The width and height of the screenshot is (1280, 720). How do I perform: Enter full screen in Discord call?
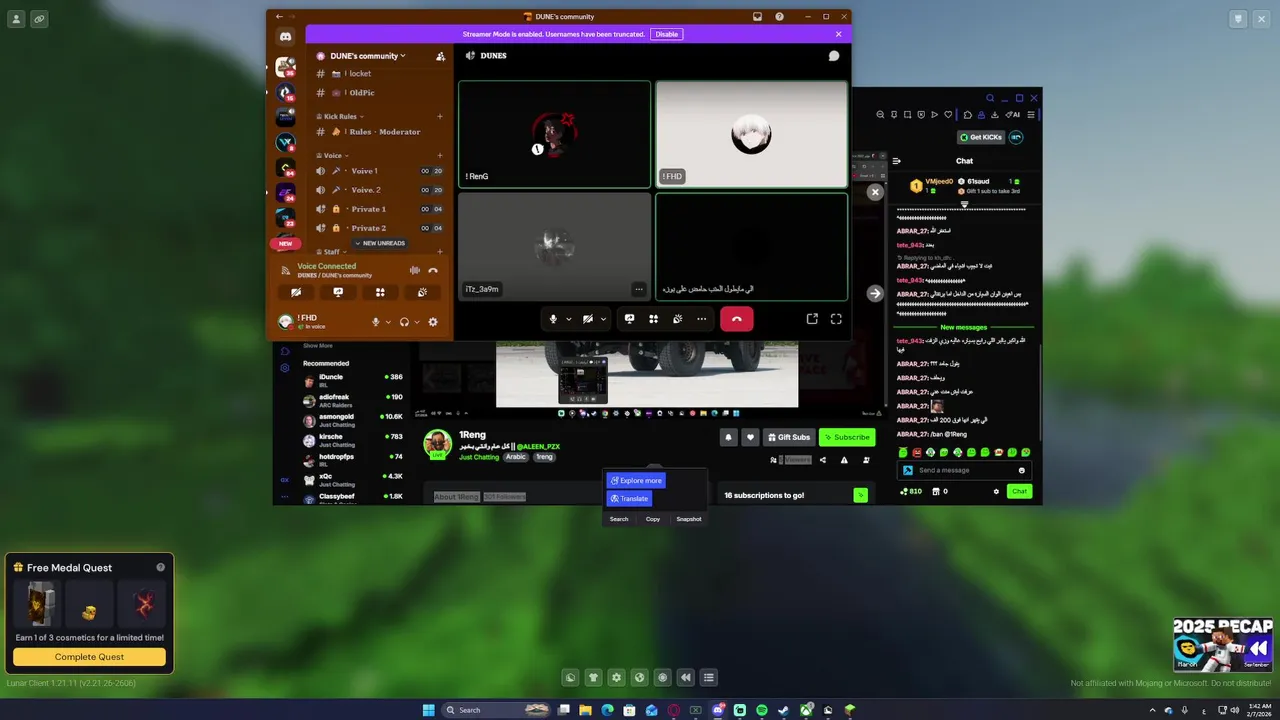[x=836, y=319]
